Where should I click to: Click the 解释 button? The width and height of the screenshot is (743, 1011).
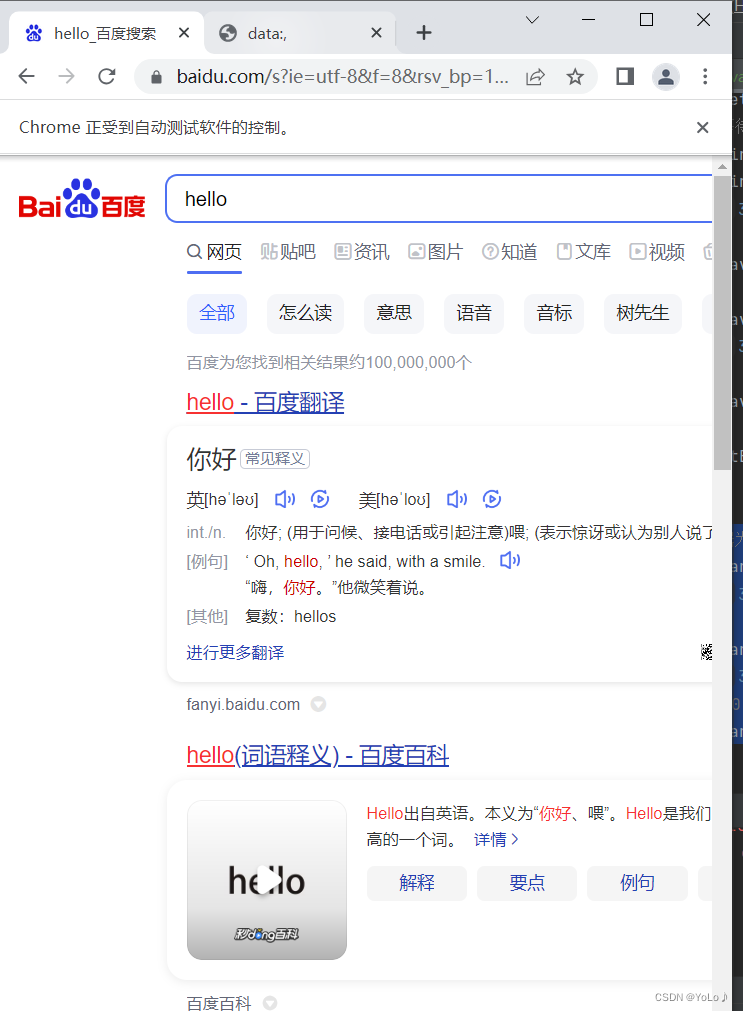point(417,883)
